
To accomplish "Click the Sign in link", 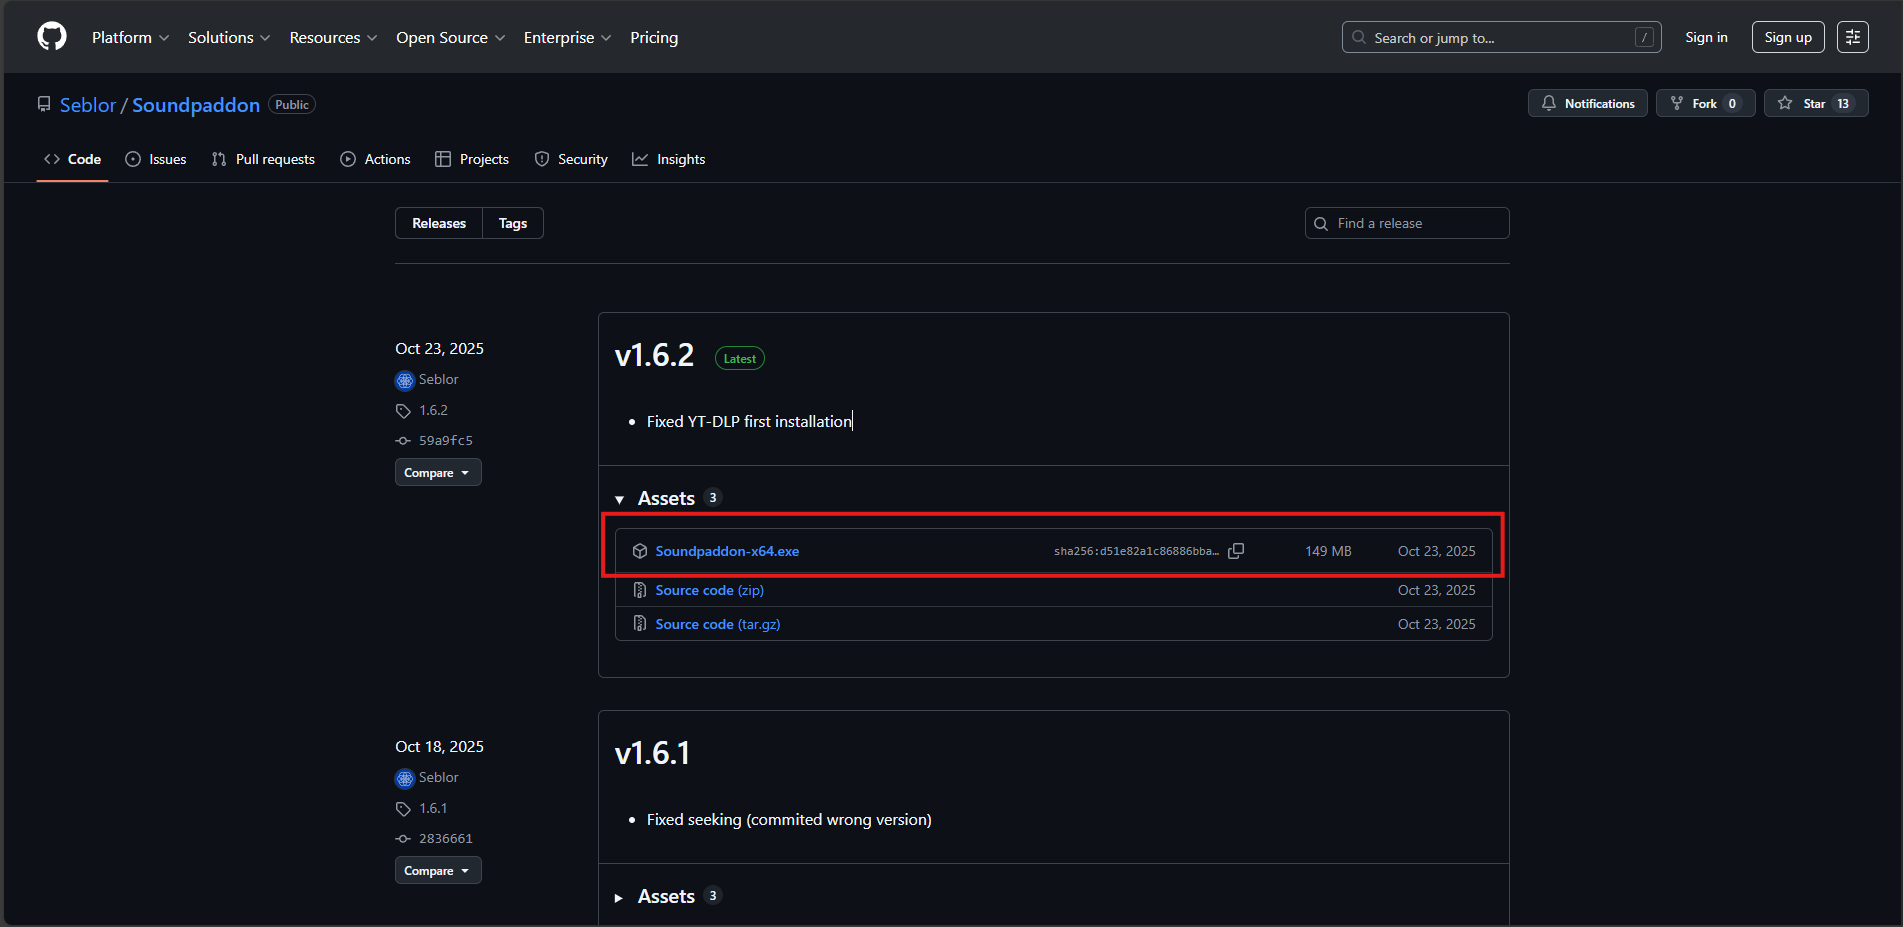I will click(x=1706, y=37).
